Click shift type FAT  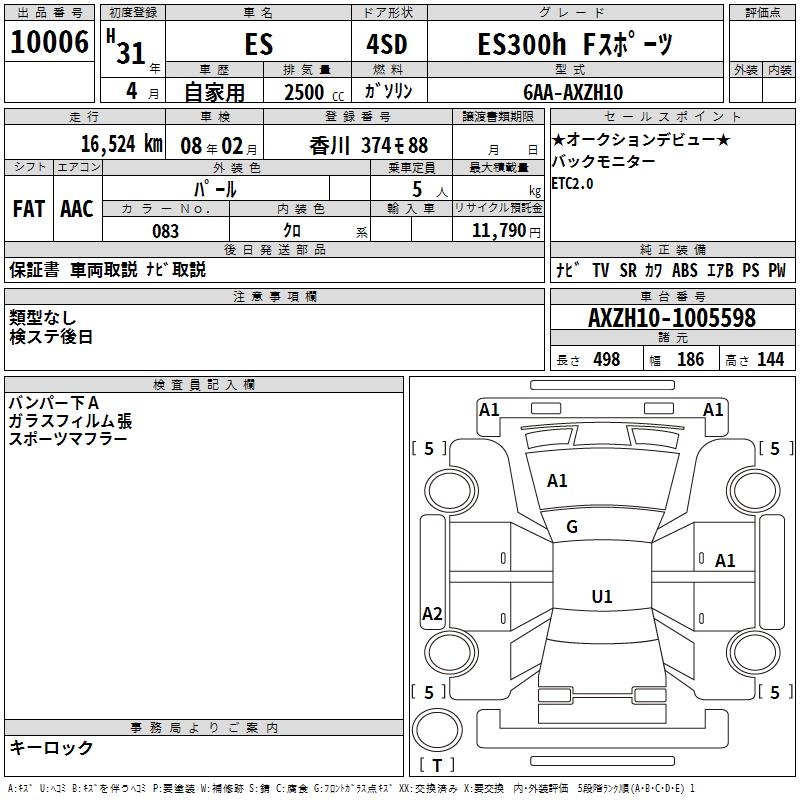coord(29,209)
